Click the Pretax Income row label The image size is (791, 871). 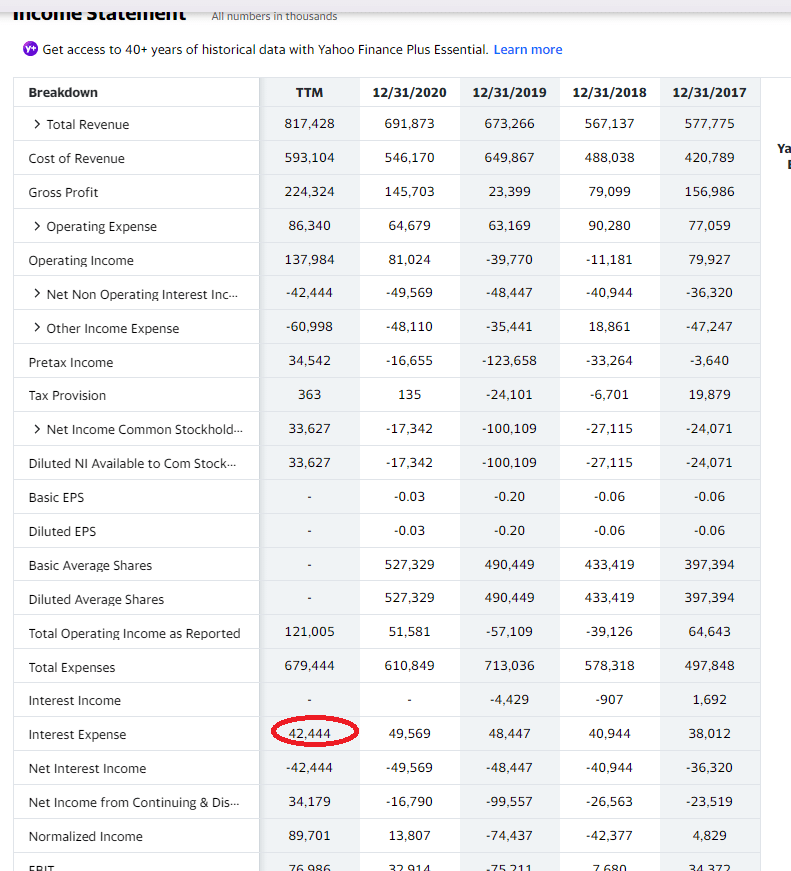point(70,363)
